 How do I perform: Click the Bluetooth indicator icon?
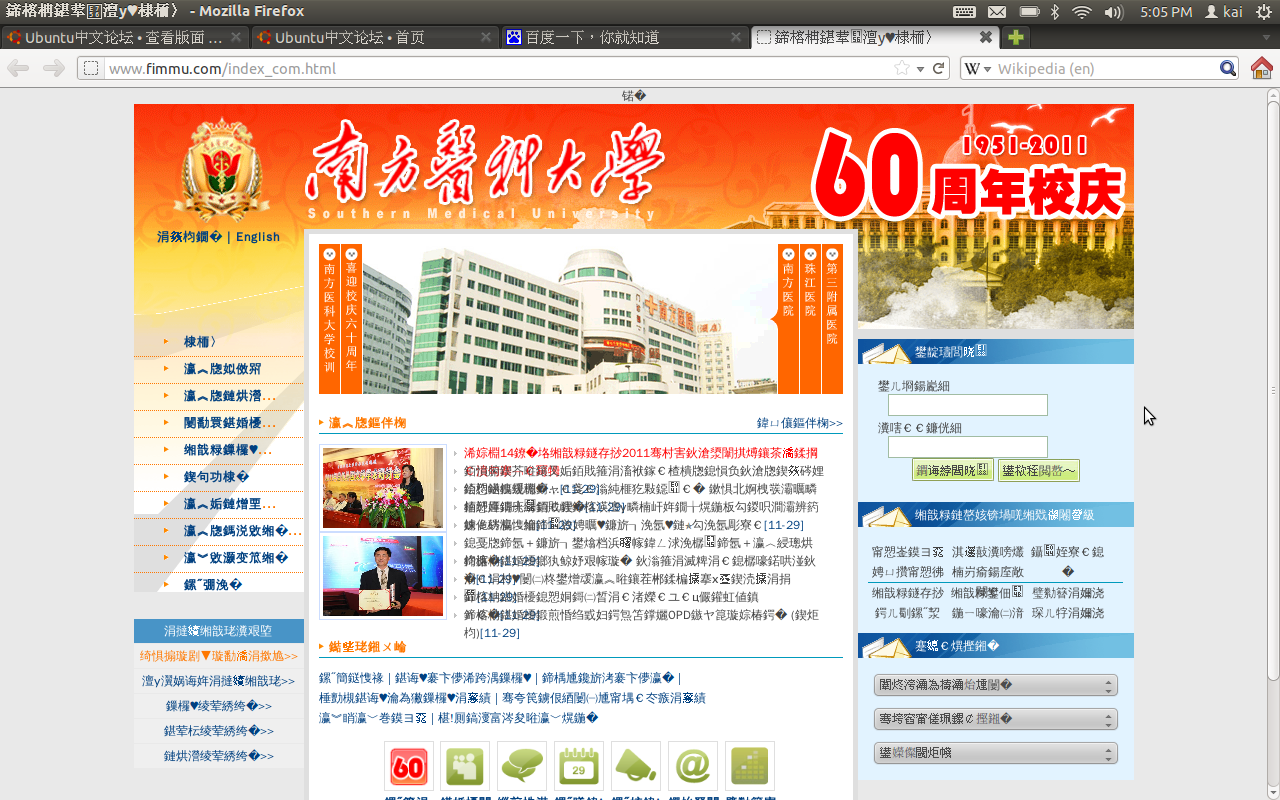pos(1055,12)
